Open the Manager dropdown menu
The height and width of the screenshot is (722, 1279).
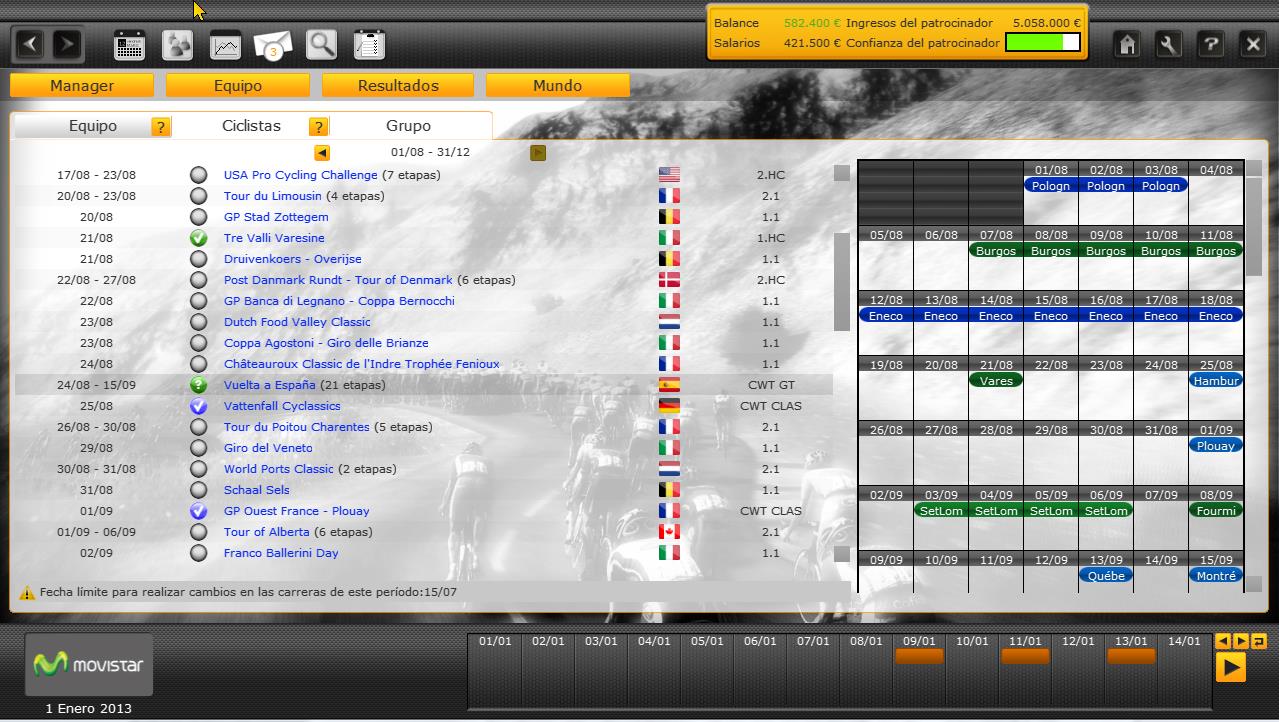(82, 86)
